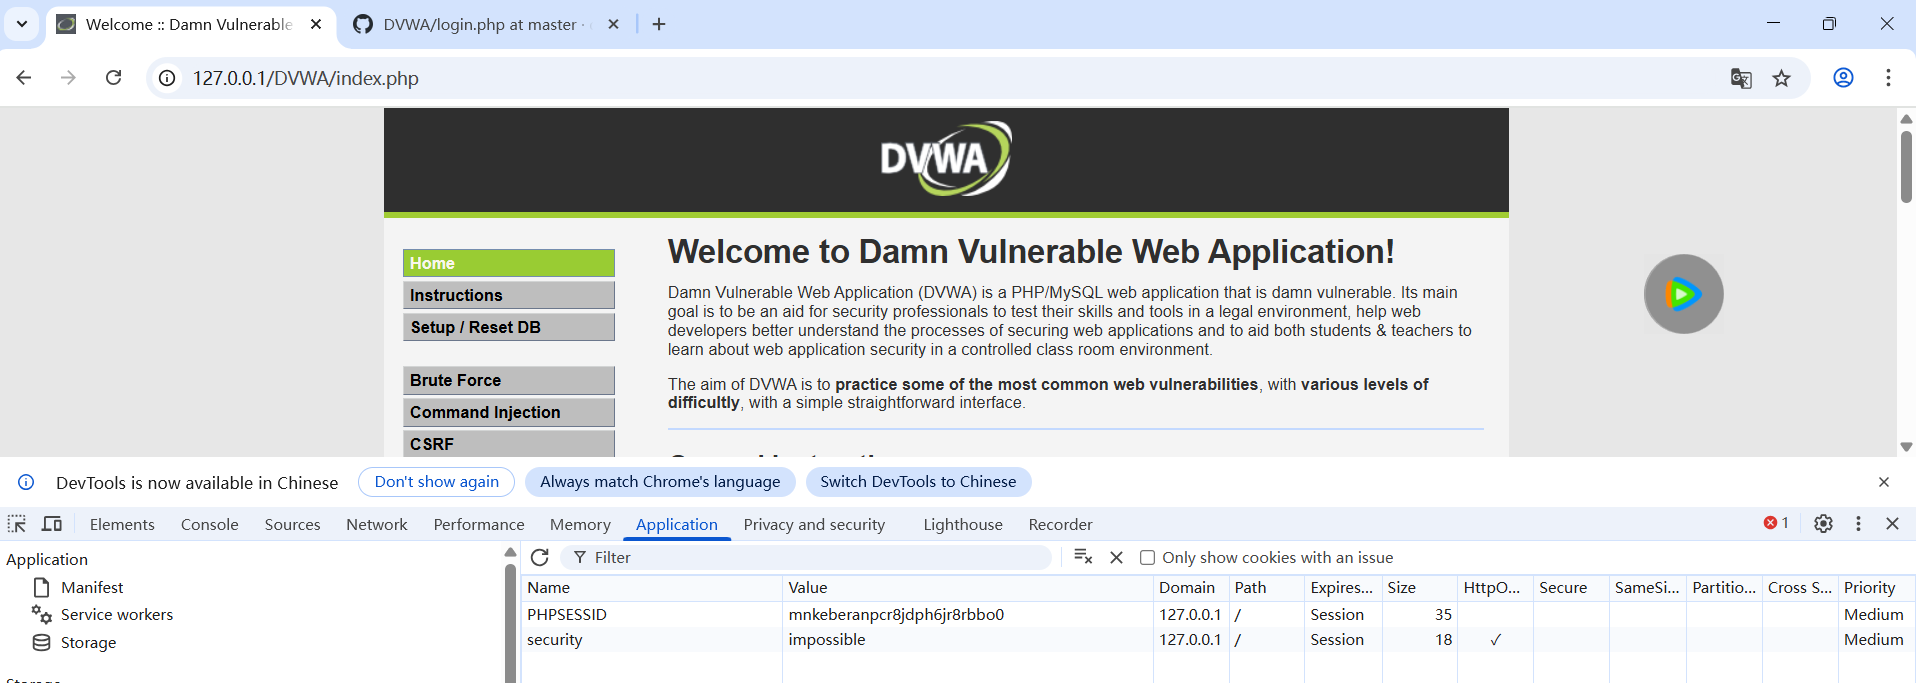
Task: Activate the inspect element picker icon
Action: click(x=17, y=524)
